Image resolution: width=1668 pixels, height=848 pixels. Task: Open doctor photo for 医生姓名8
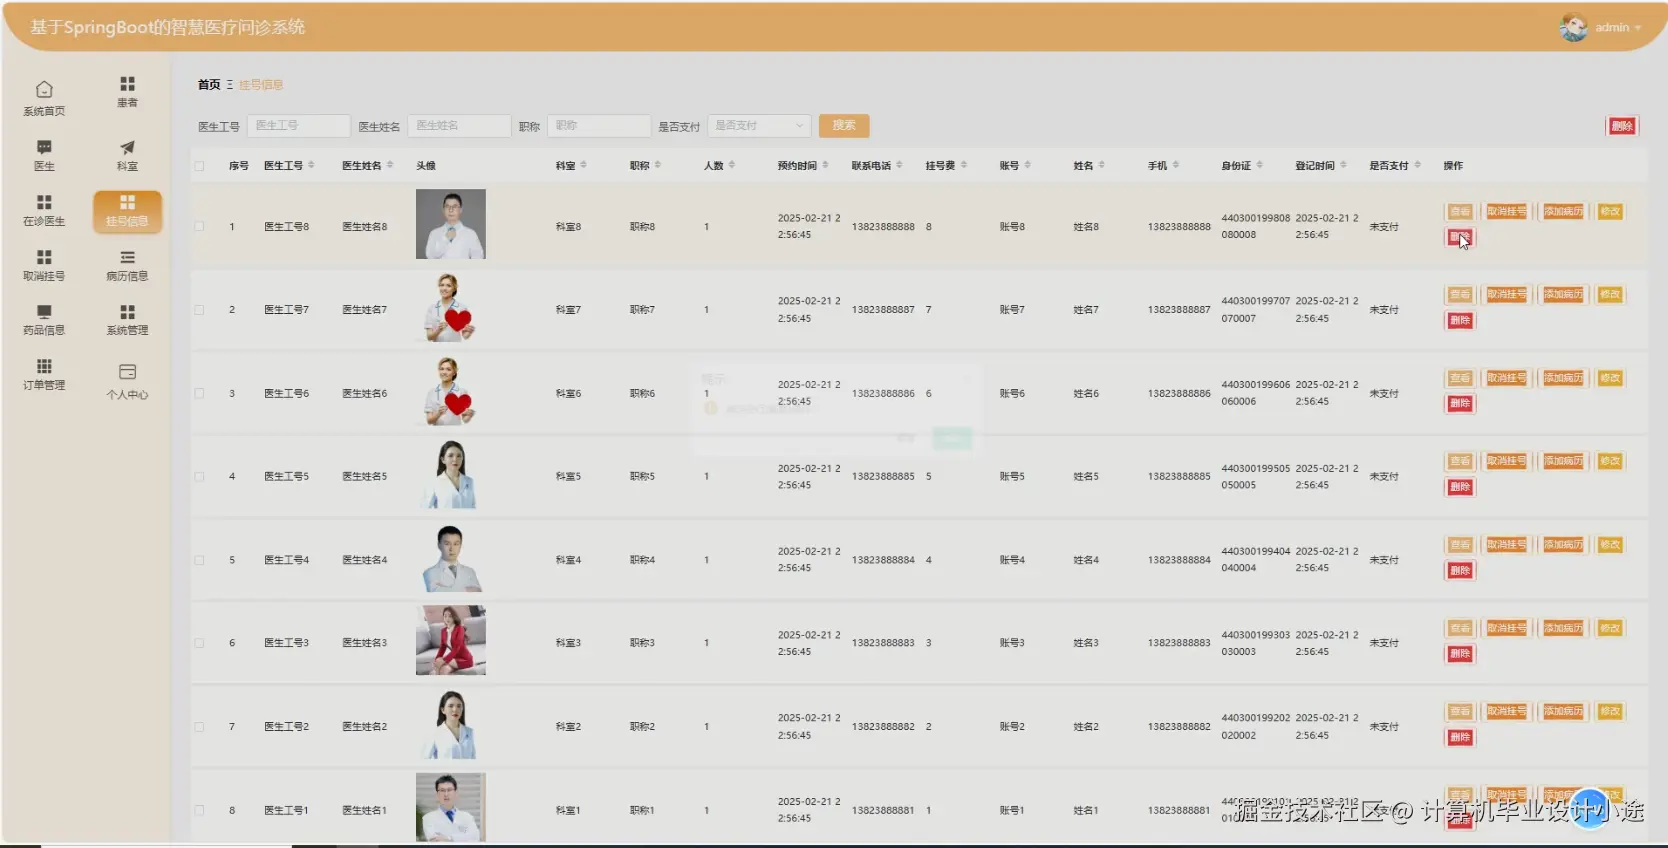451,224
